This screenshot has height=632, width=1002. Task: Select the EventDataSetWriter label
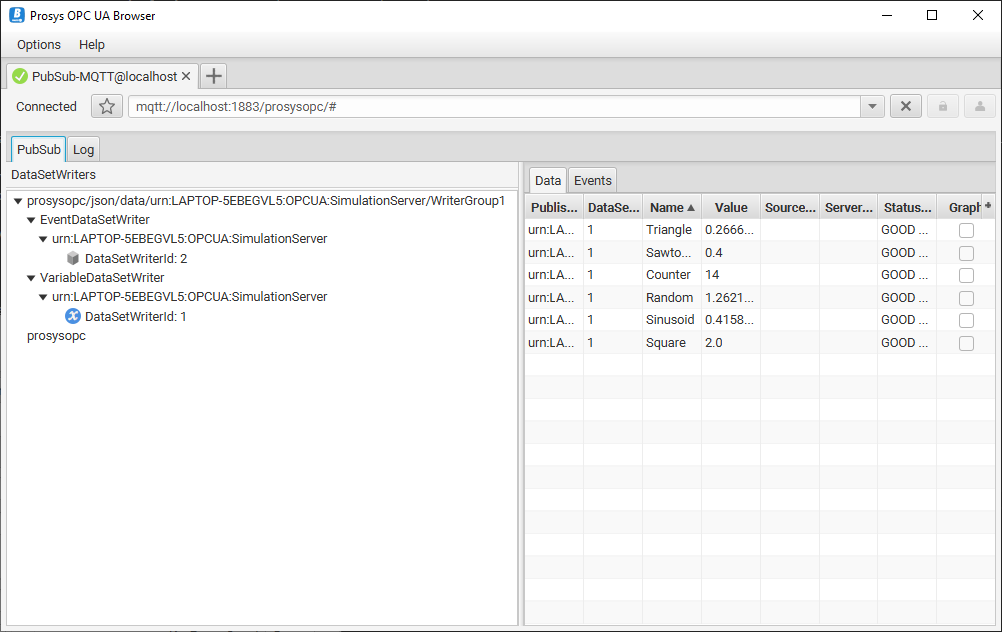(95, 220)
